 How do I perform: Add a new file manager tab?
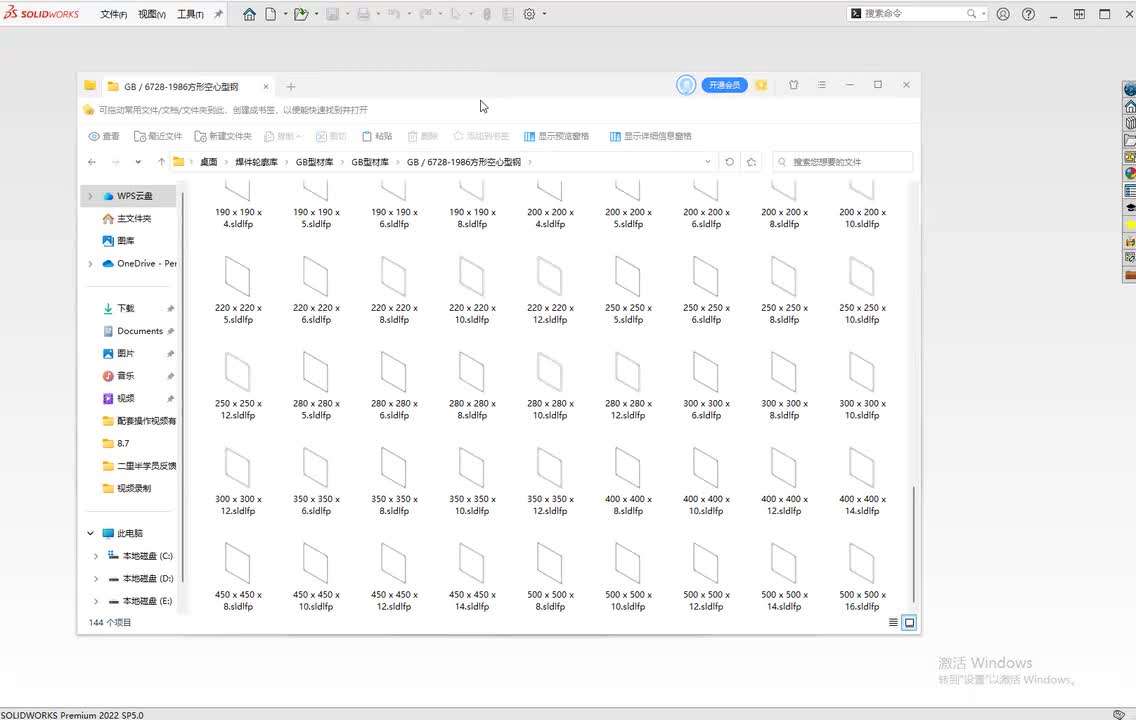point(291,86)
